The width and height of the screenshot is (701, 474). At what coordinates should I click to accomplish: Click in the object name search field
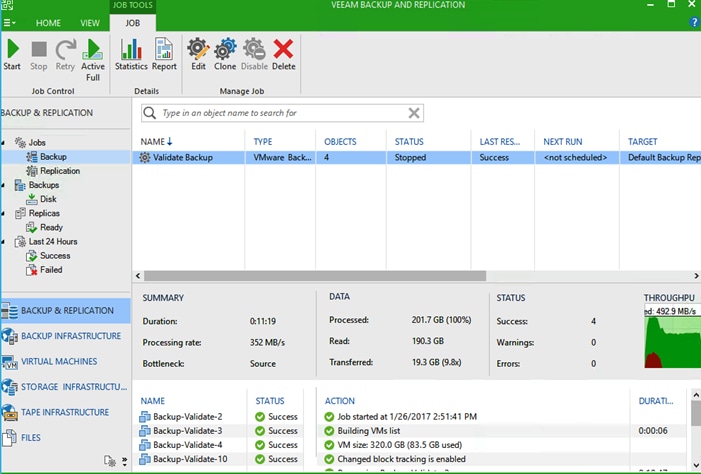283,113
